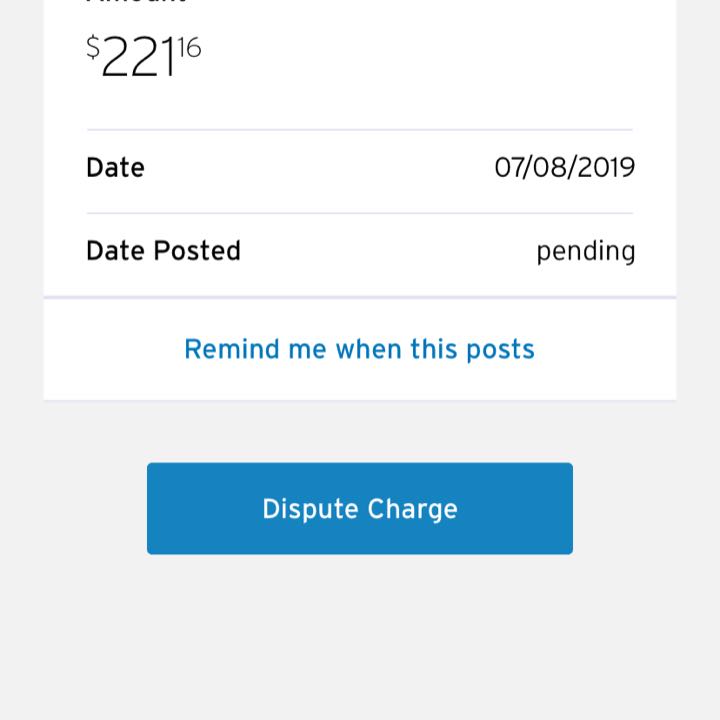Click the divider between Date and Date Posted
720x720 pixels.
tap(360, 213)
